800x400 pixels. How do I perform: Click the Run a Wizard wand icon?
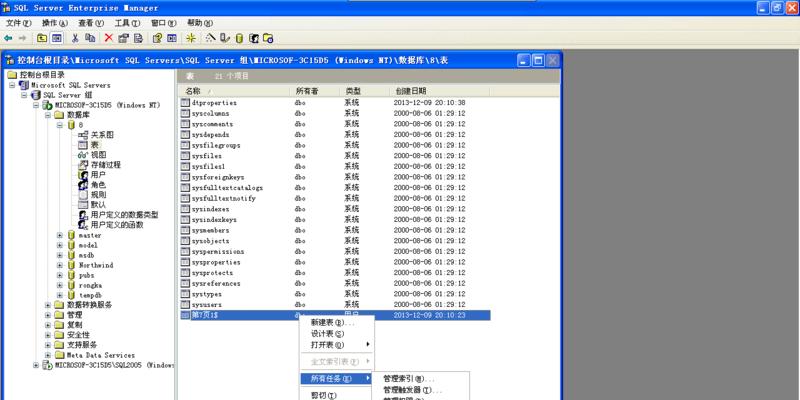210,38
